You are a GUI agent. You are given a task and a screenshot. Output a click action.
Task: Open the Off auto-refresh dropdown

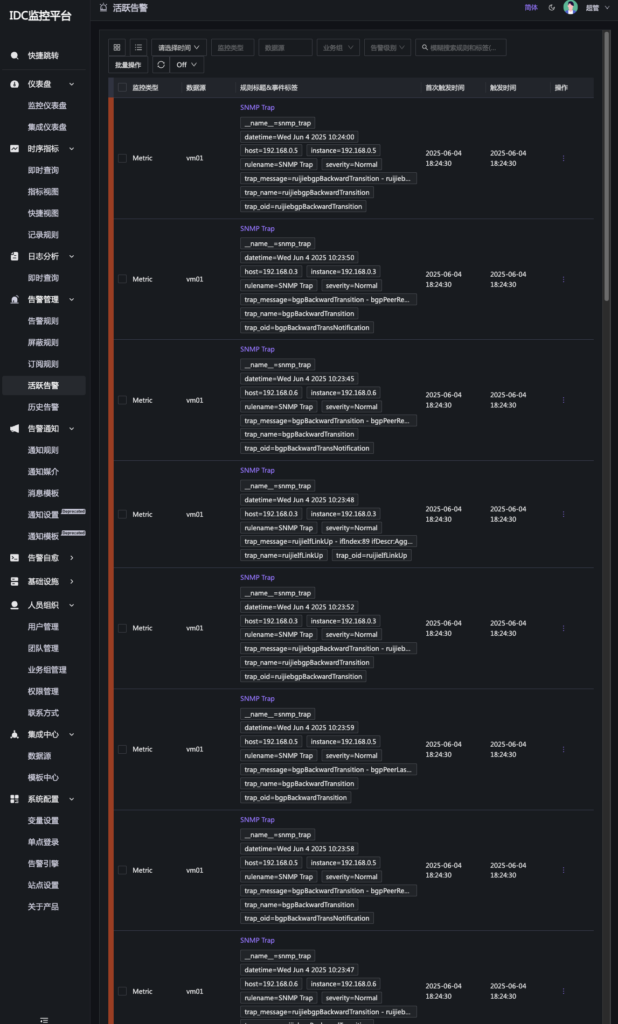point(186,65)
